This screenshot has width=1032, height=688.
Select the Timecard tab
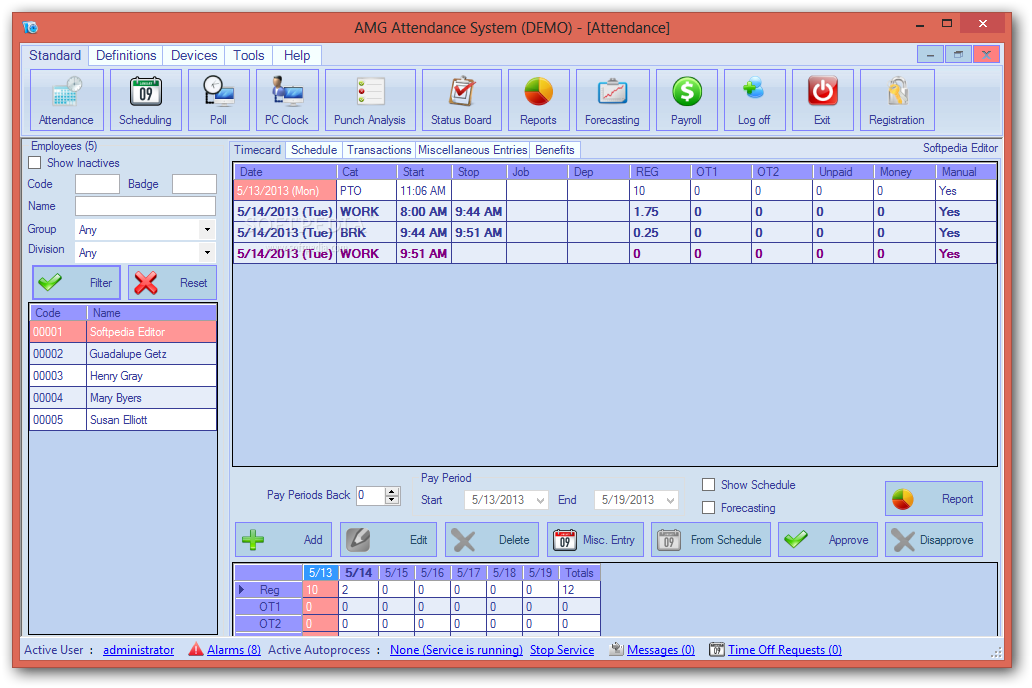click(258, 150)
